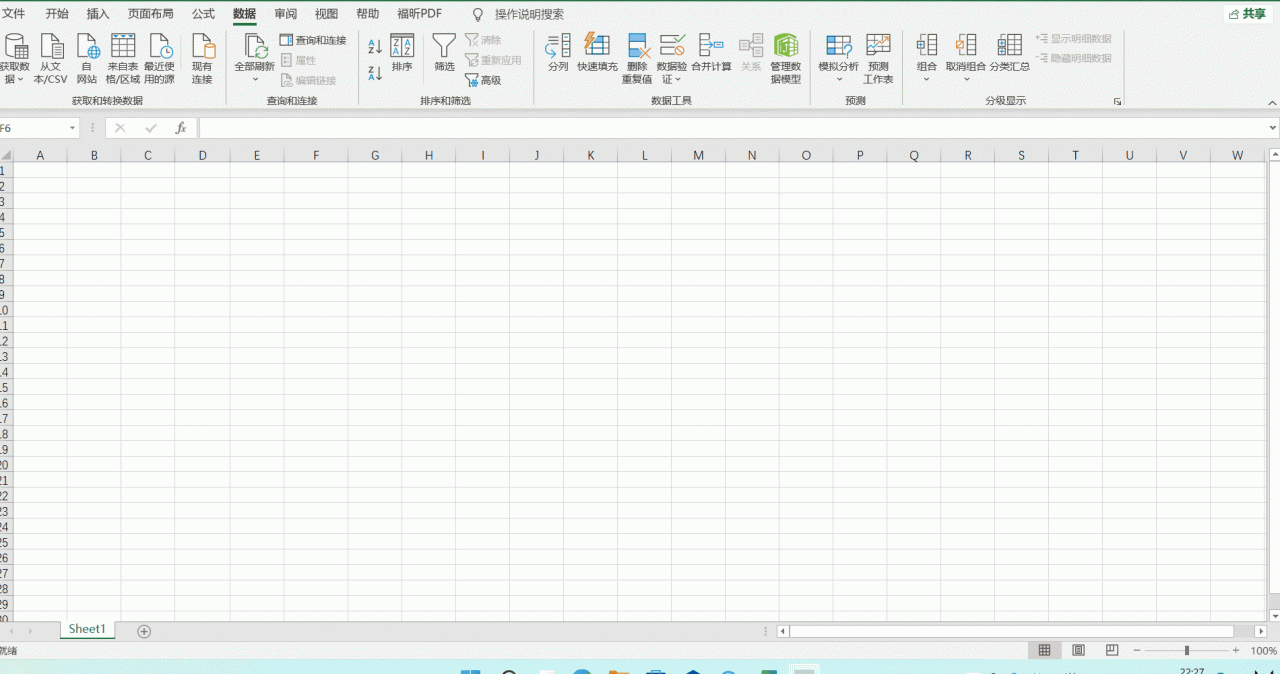Open the 模拟分析 what-if dropdown
This screenshot has width=1280, height=674.
[x=838, y=79]
